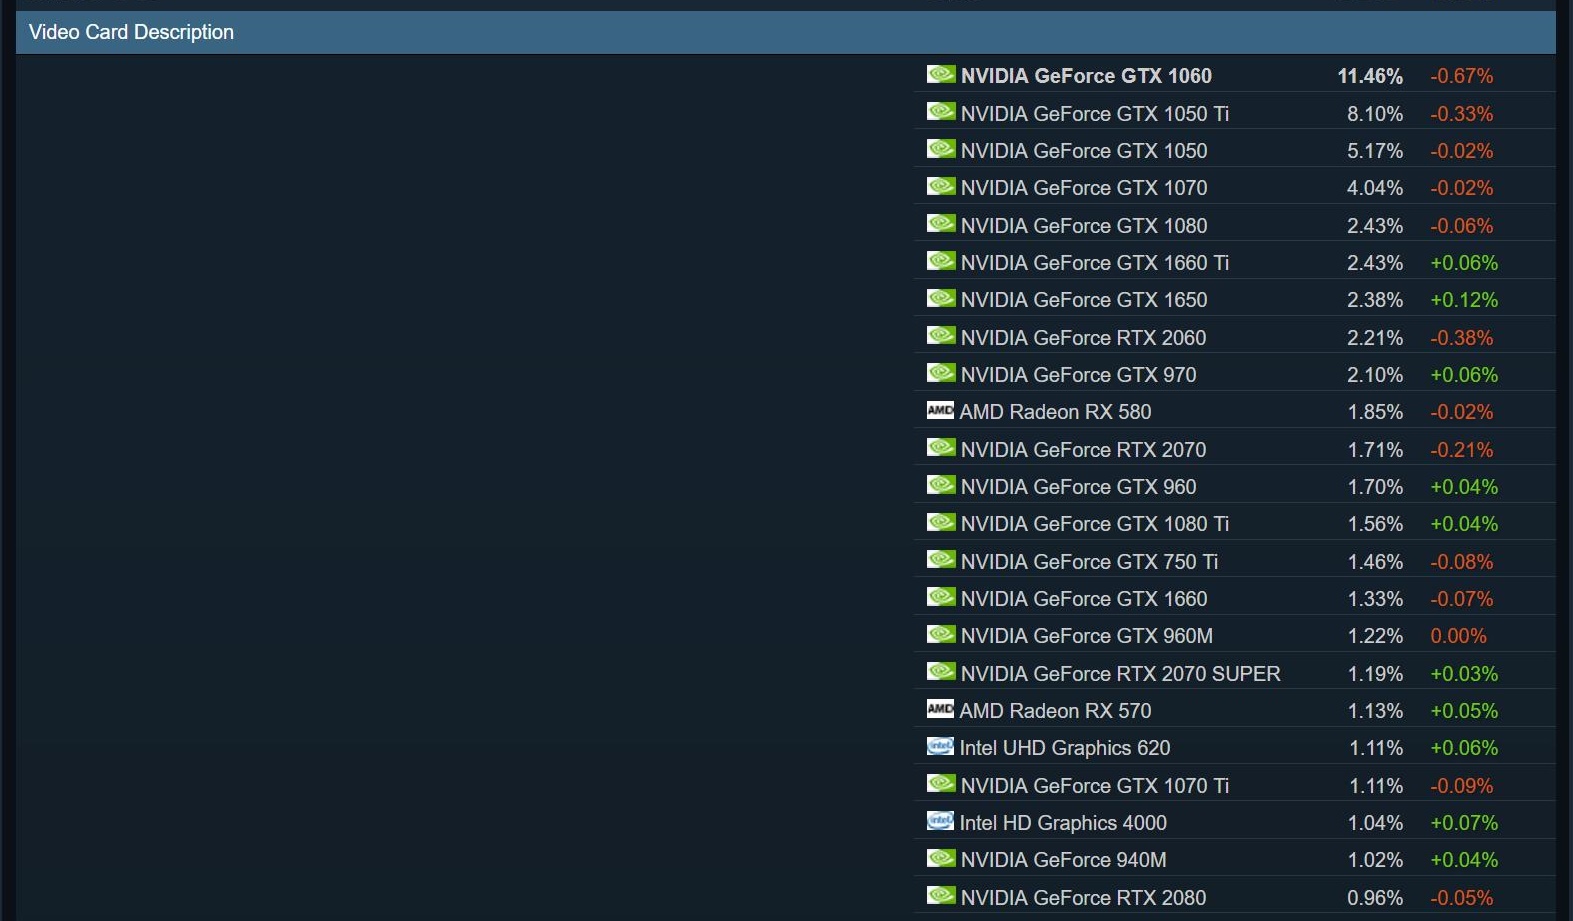Click the 0.96% share for RTX 2080
This screenshot has height=921, width=1573.
[x=1375, y=898]
